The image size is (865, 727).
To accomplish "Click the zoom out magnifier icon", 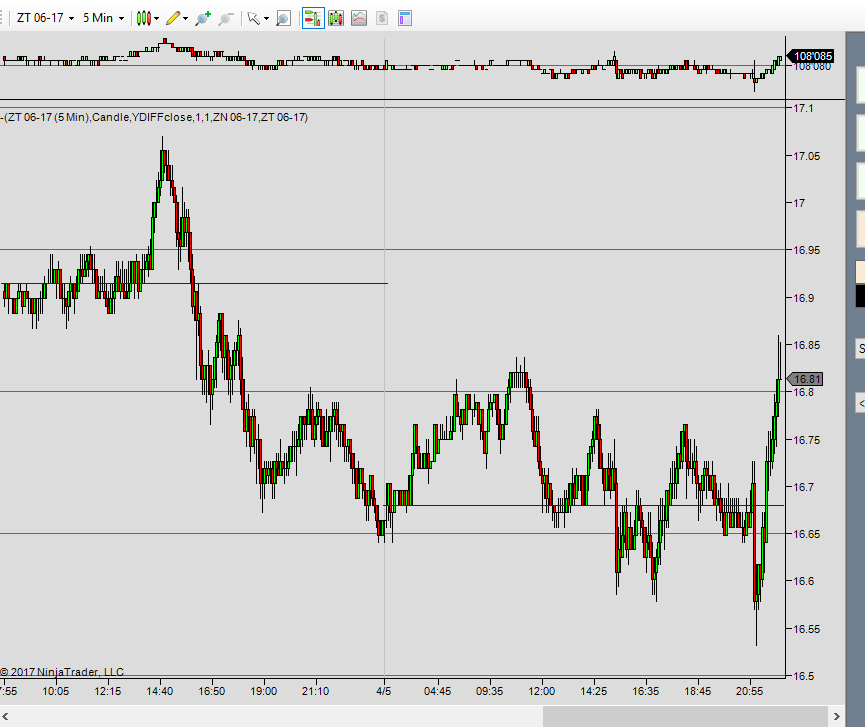I will coord(226,18).
